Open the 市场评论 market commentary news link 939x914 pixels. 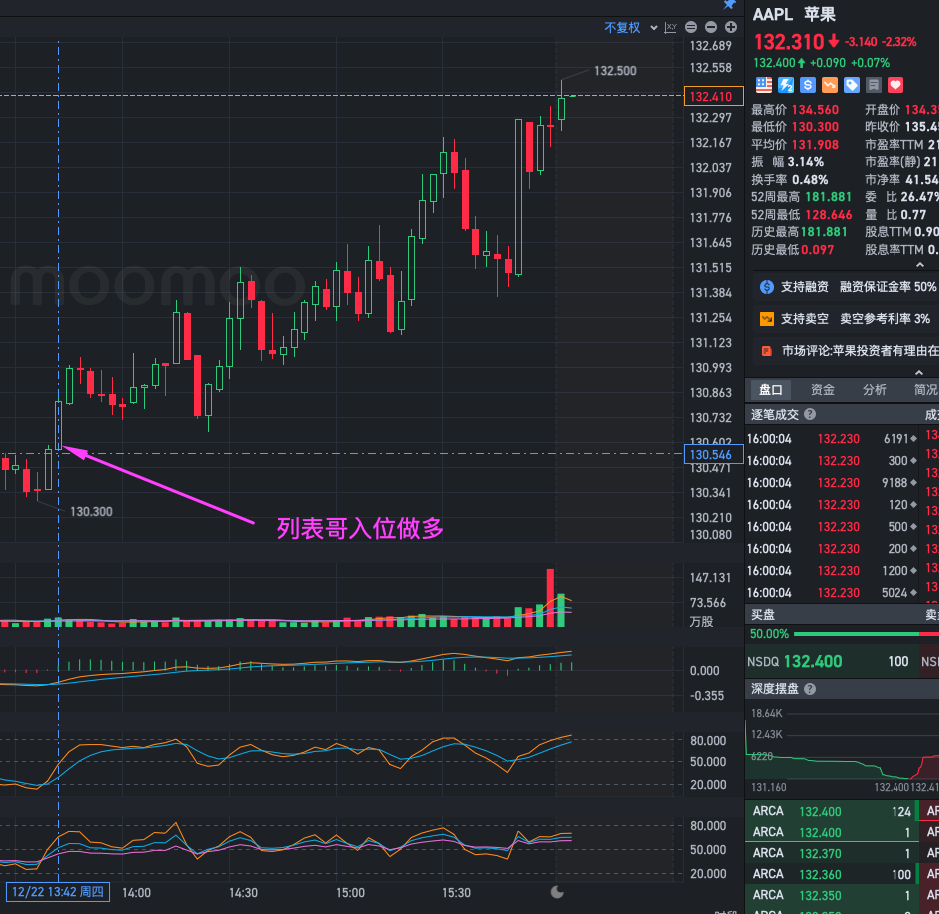[848, 351]
